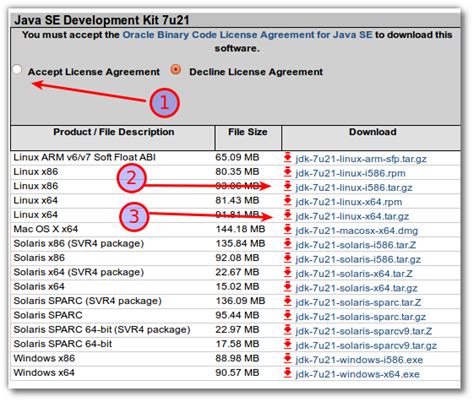Click download arrow icon for solaris-i586.tar.Z

click(x=287, y=244)
